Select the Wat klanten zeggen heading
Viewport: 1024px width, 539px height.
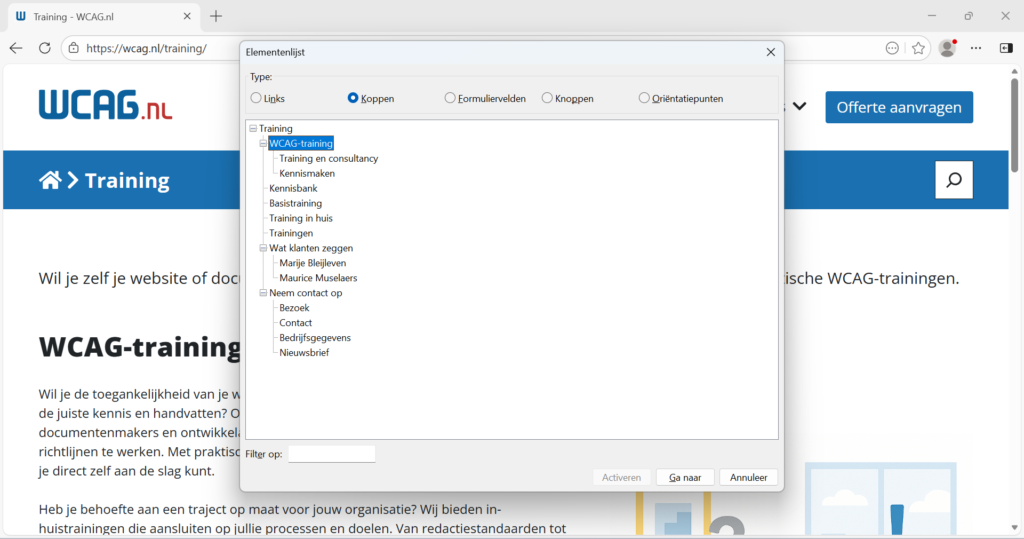[311, 248]
